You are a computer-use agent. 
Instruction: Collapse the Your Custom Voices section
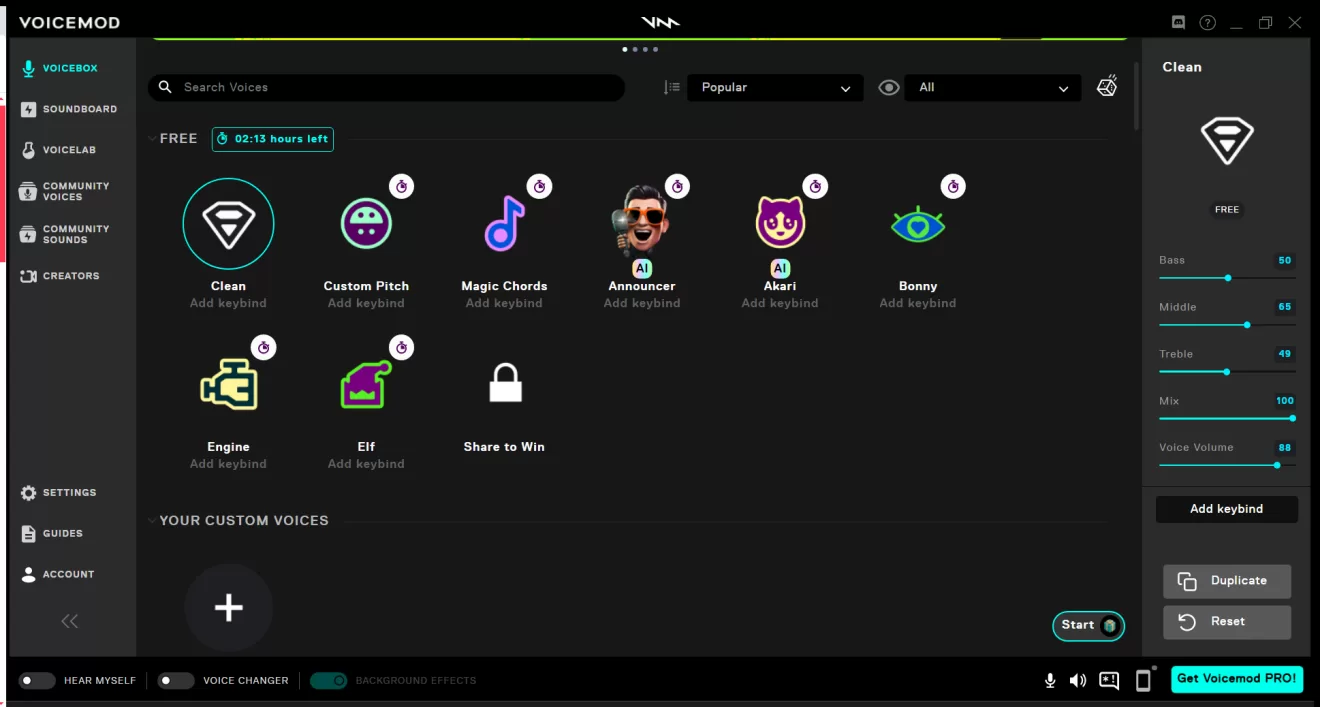point(152,521)
